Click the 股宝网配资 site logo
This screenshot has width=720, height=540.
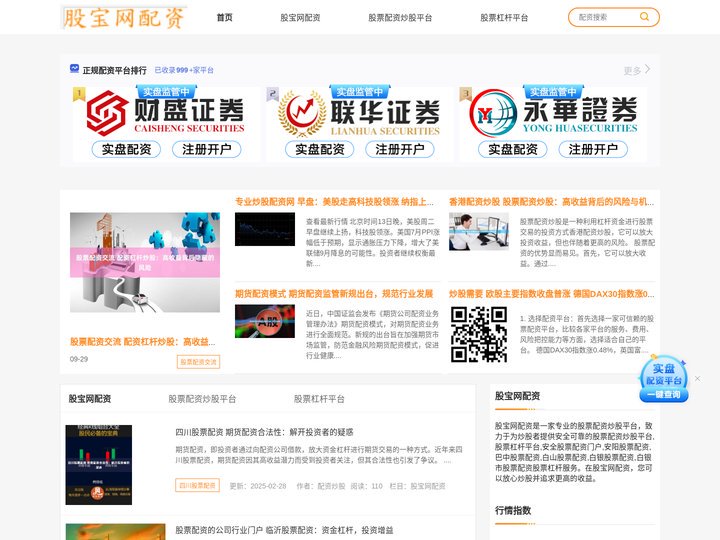pyautogui.click(x=124, y=18)
